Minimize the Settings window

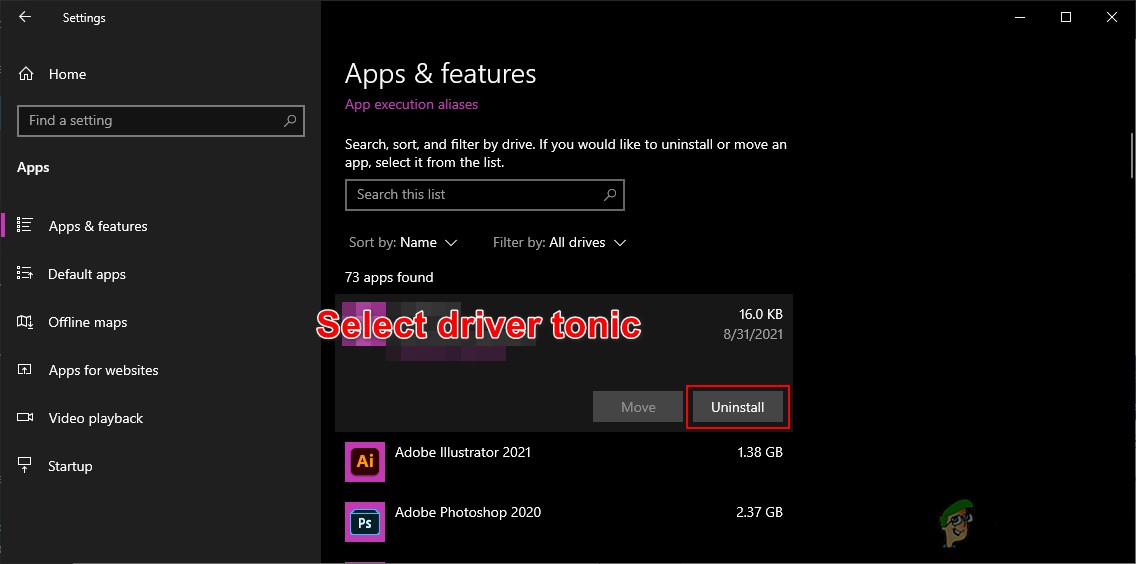(x=1020, y=17)
